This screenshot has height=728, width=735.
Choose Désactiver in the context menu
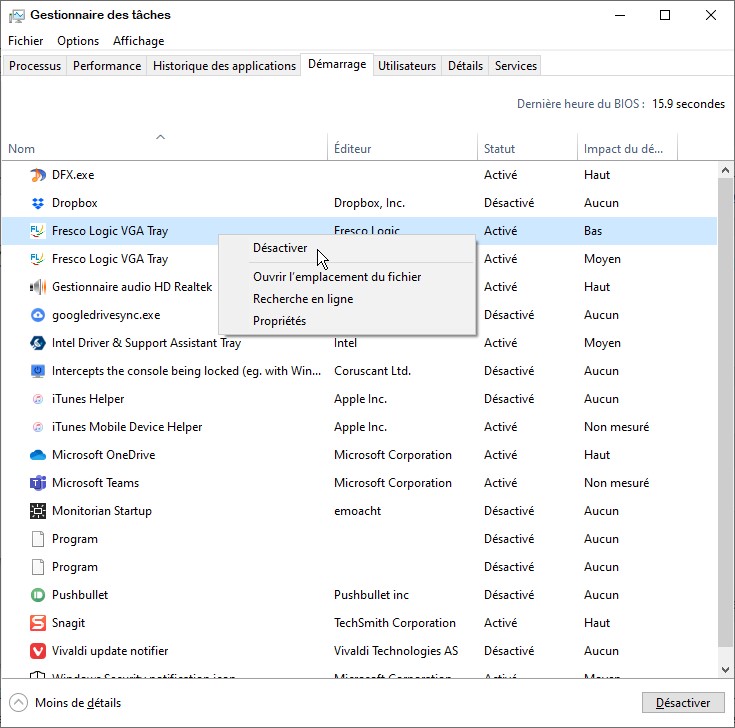click(x=280, y=248)
